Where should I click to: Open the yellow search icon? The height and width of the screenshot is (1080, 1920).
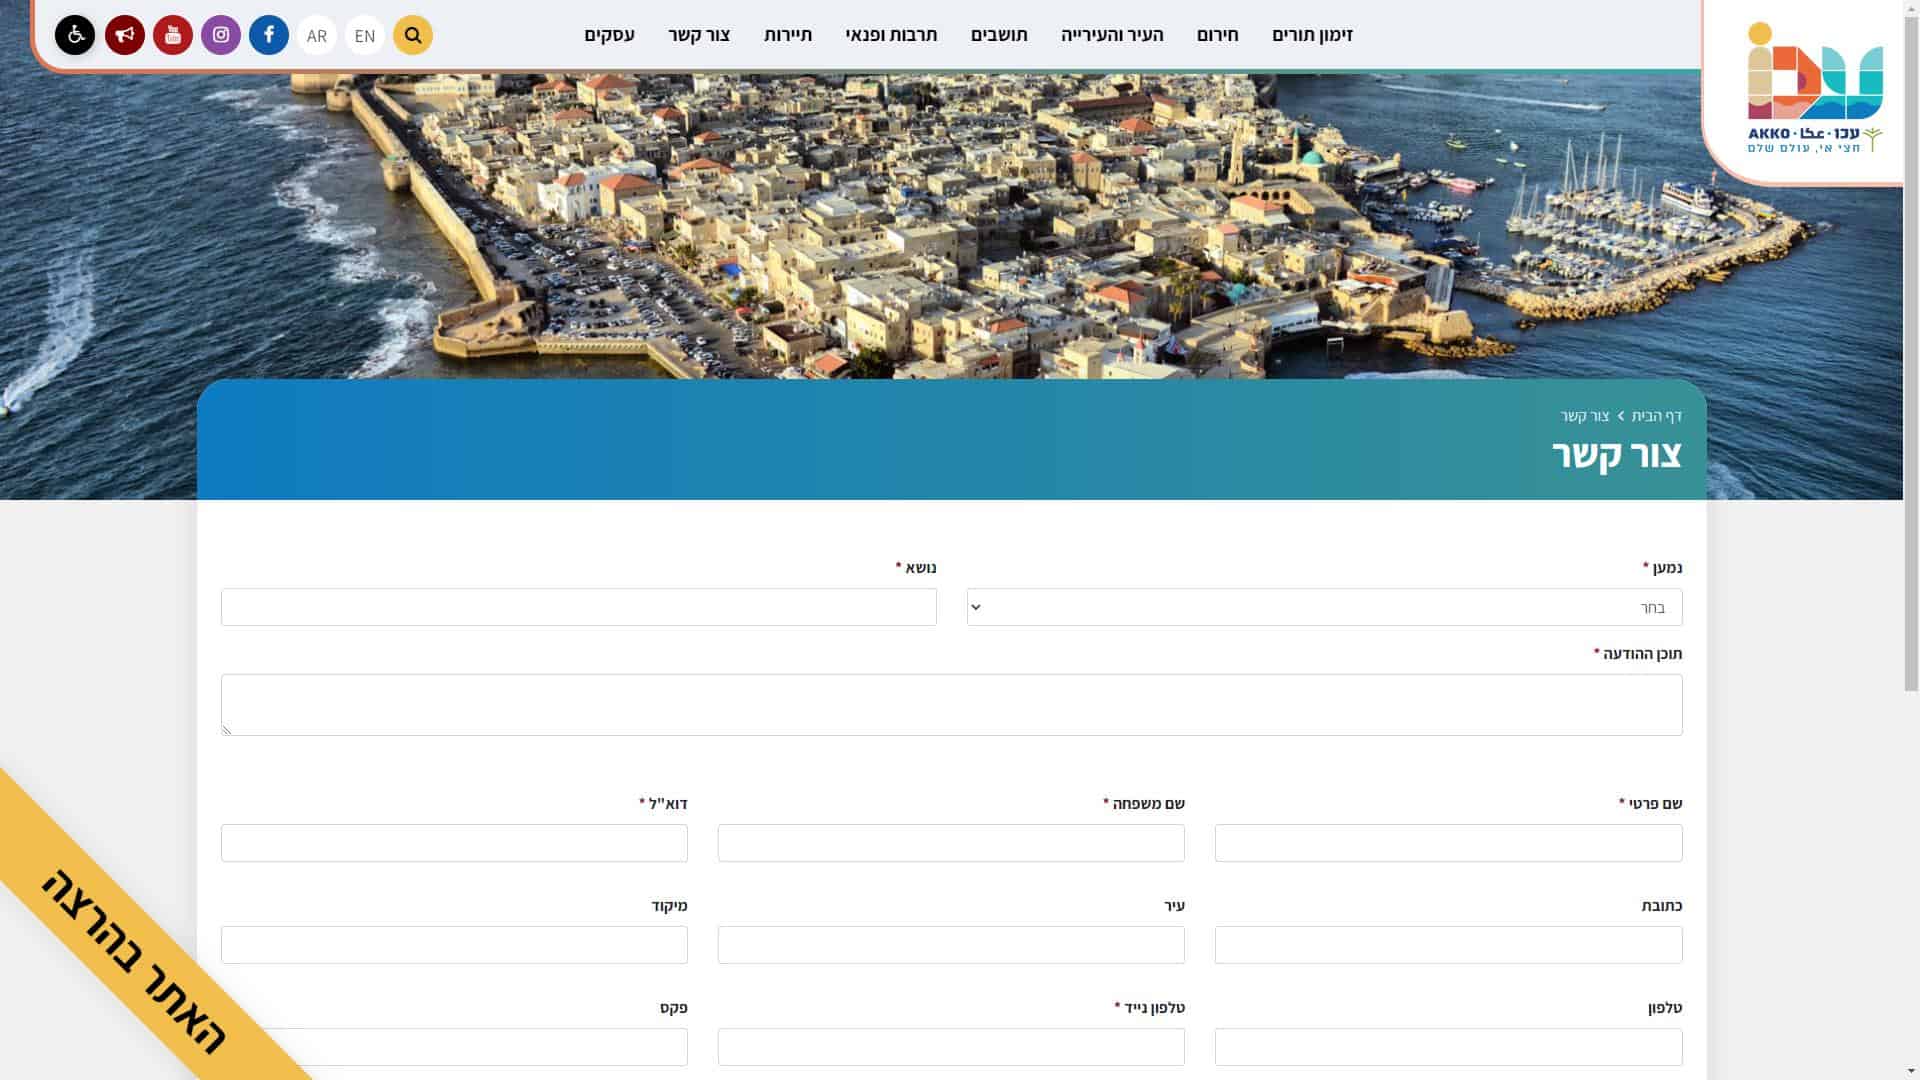point(413,35)
